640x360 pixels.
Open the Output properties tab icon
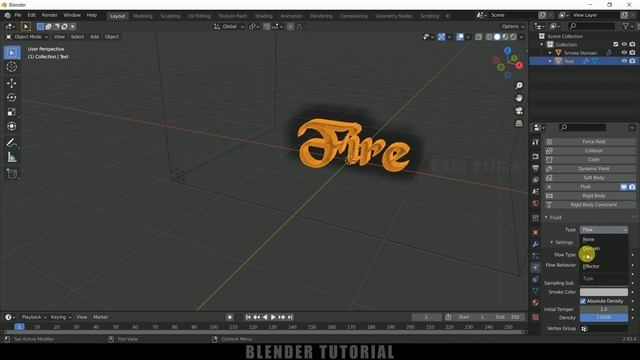point(536,168)
